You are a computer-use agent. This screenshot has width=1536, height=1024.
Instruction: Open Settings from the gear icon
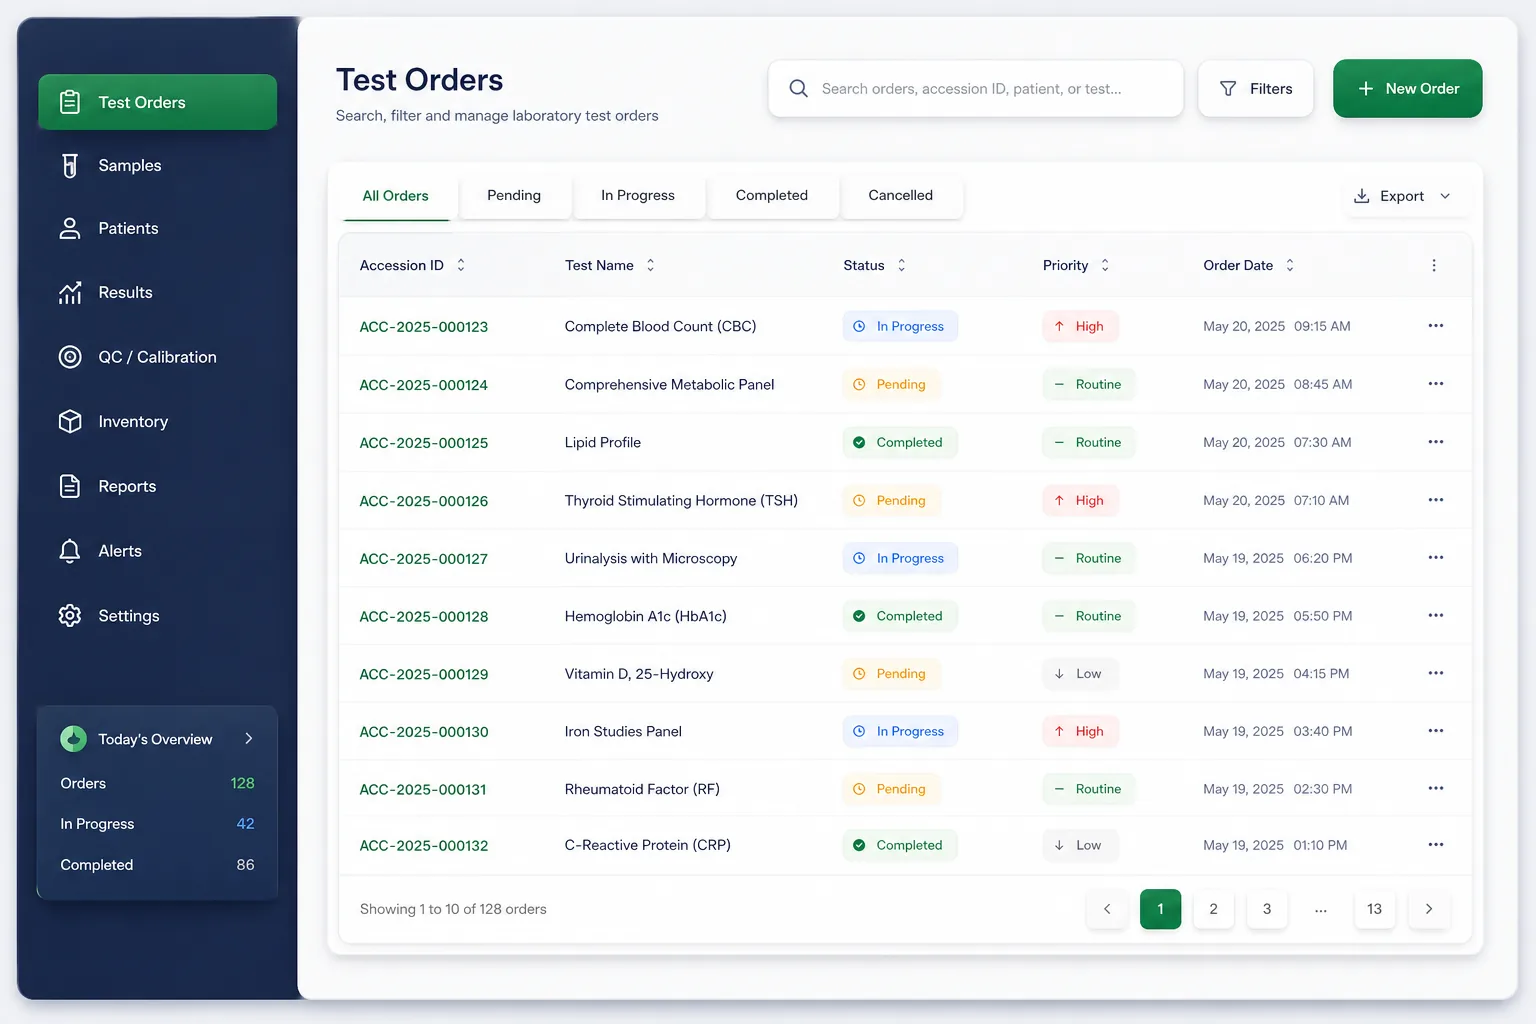pyautogui.click(x=70, y=616)
